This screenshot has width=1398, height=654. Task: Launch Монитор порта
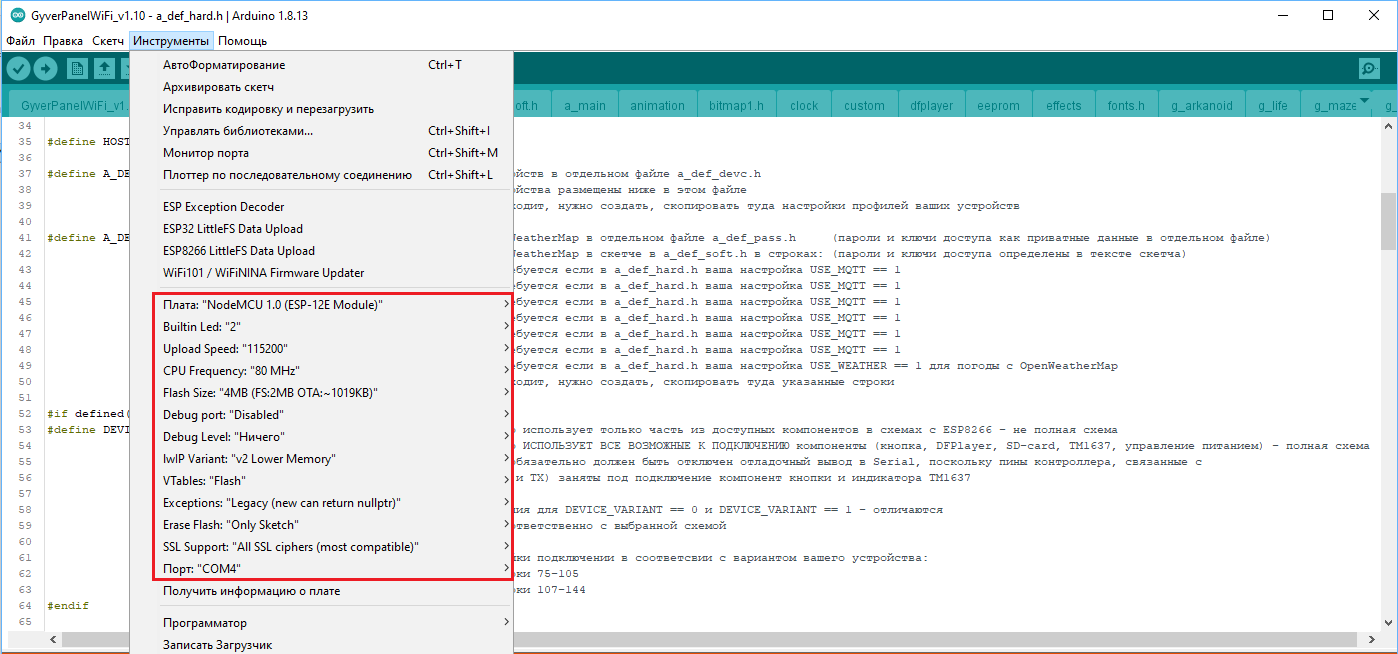321,153
